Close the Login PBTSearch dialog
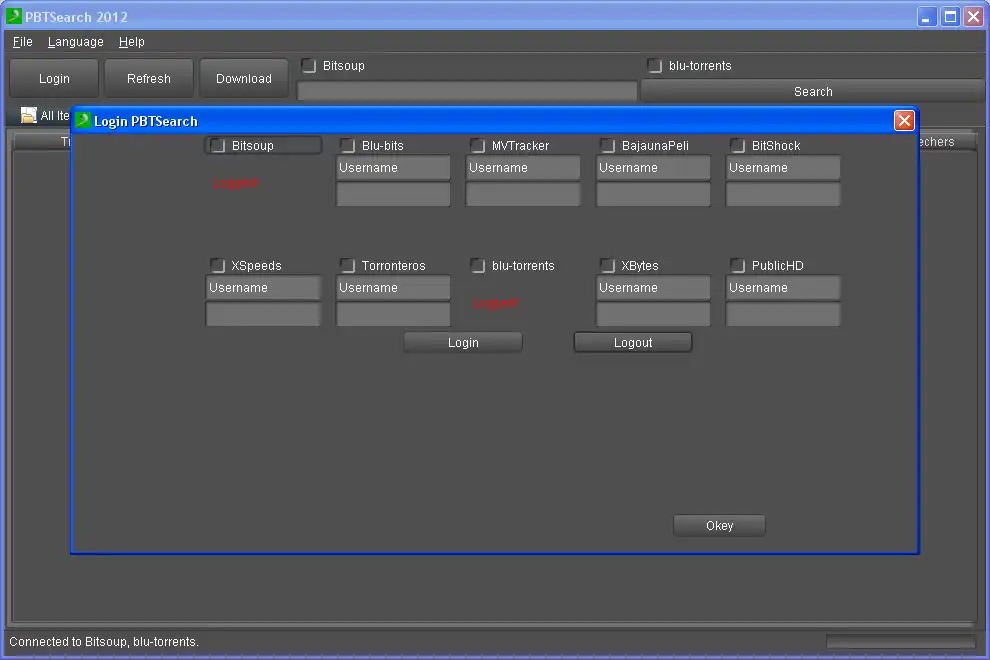Screen dimensions: 990x660 (x=904, y=121)
